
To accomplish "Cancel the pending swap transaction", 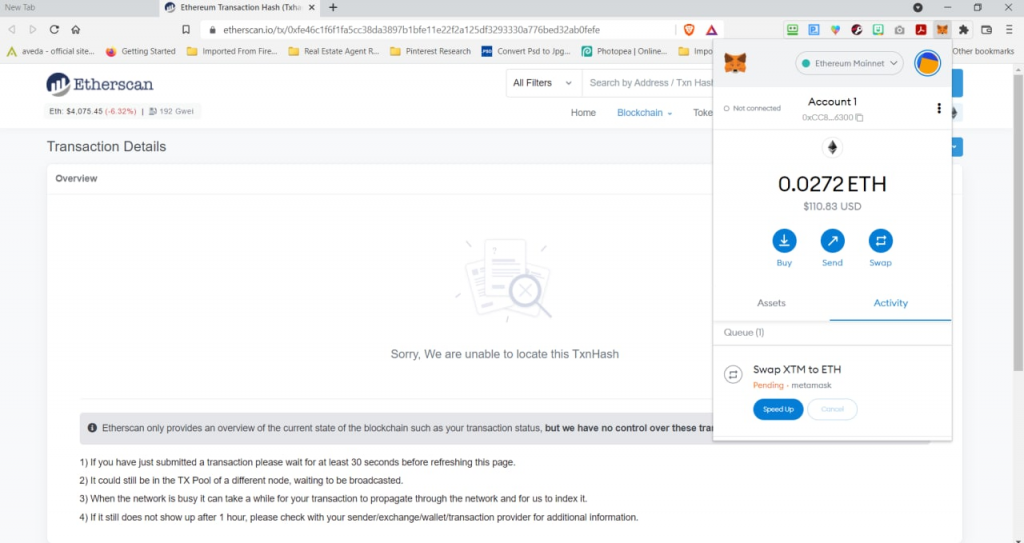I will pos(832,410).
